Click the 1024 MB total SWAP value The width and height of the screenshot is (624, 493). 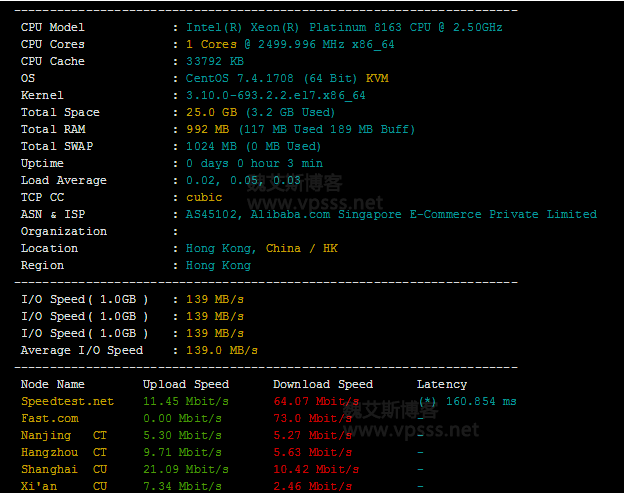coord(211,146)
